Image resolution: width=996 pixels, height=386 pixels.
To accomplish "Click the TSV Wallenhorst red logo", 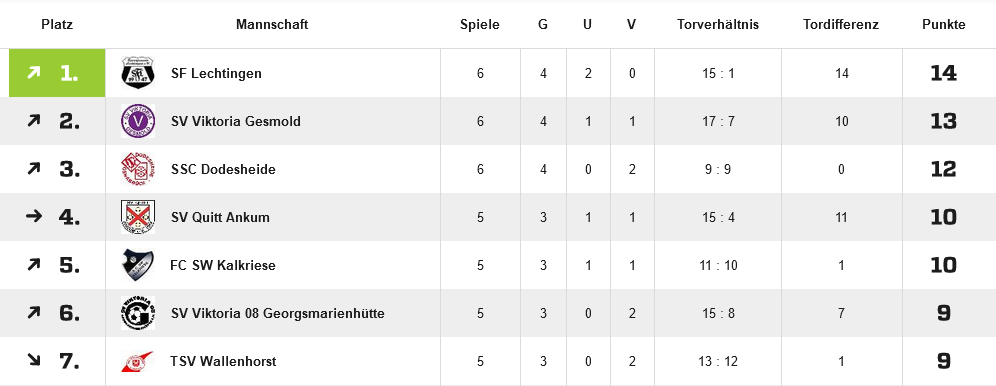I will click(137, 362).
